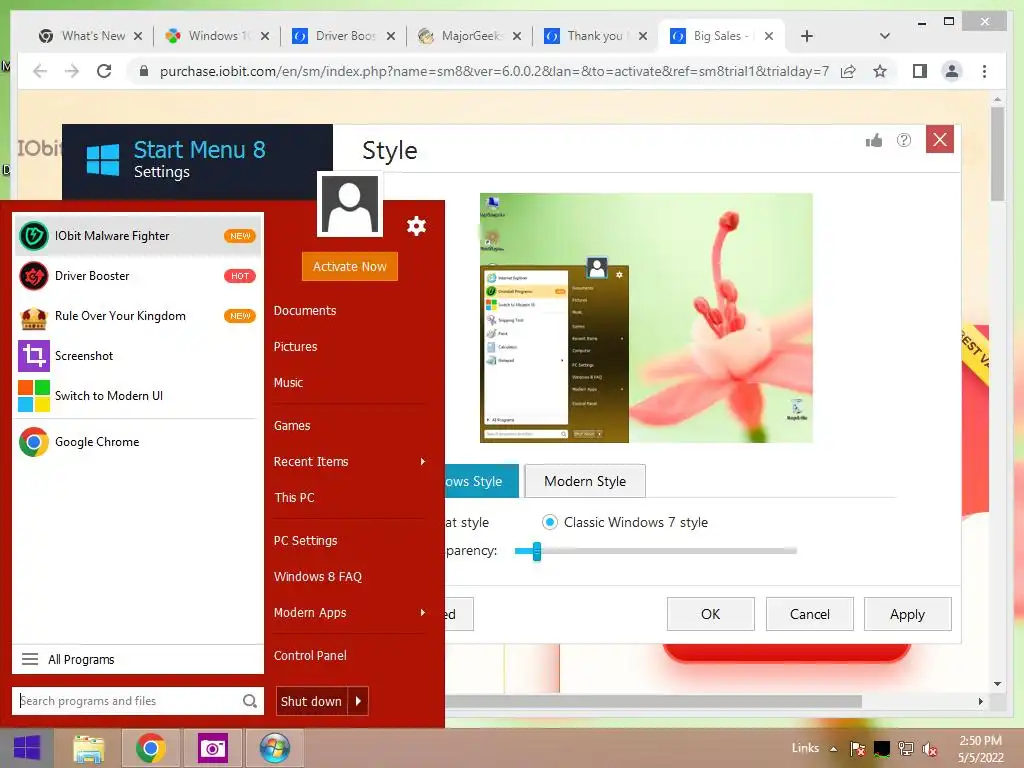The width and height of the screenshot is (1024, 768).
Task: Bookmark this page with the star icon
Action: point(880,71)
